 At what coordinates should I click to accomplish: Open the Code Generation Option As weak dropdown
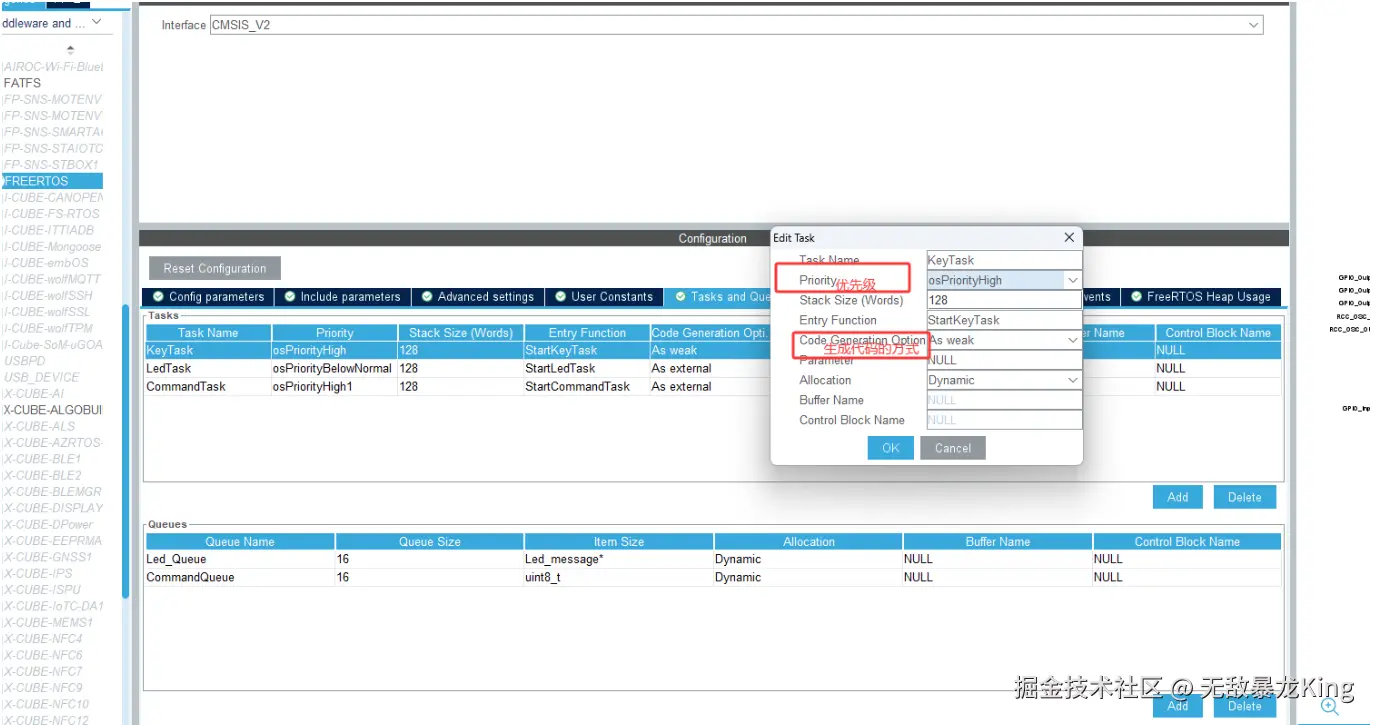[x=1072, y=340]
